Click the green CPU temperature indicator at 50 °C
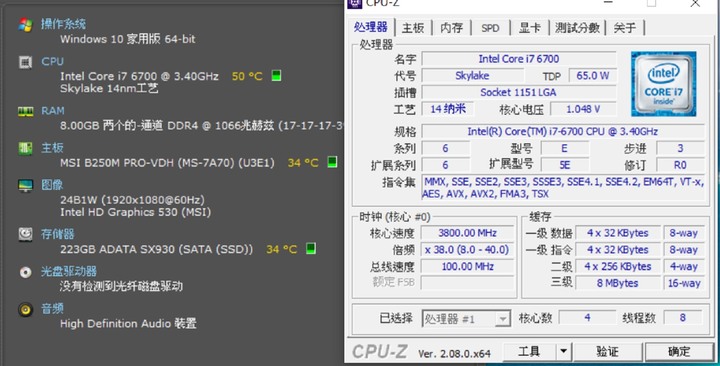Screen dimensions: 720x366 276,75
